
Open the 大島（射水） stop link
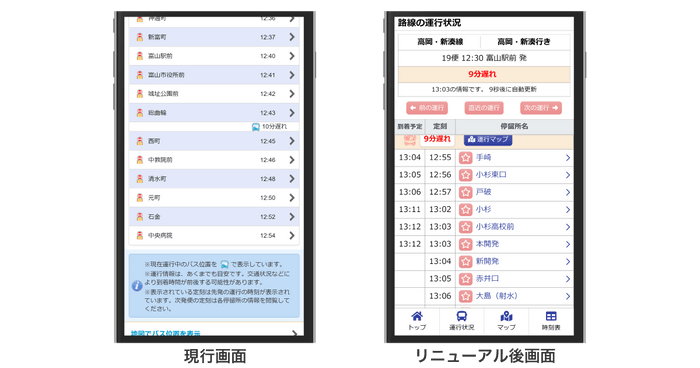pyautogui.click(x=496, y=296)
